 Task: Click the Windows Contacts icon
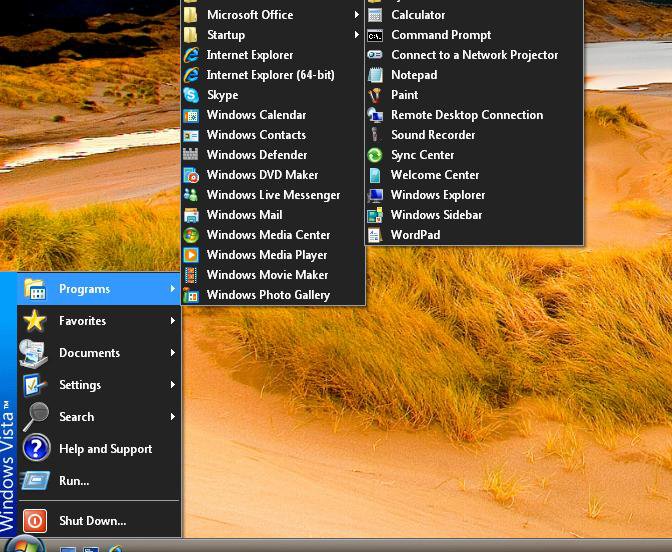(x=191, y=135)
